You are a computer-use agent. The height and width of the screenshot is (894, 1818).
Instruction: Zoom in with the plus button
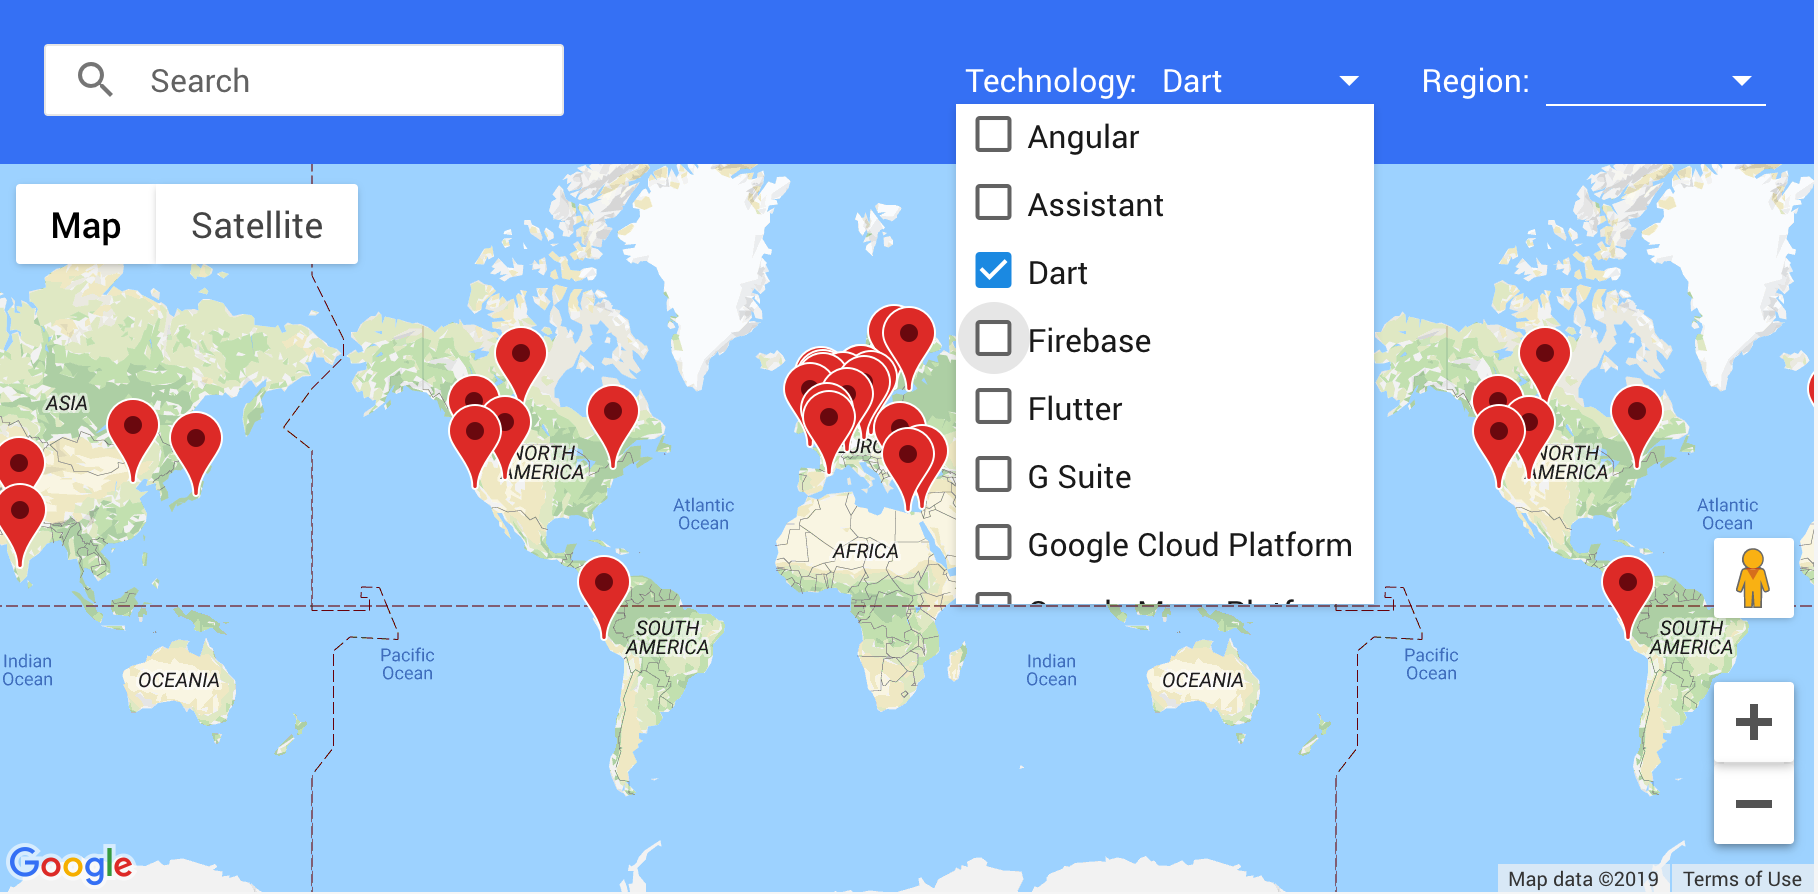coord(1753,722)
